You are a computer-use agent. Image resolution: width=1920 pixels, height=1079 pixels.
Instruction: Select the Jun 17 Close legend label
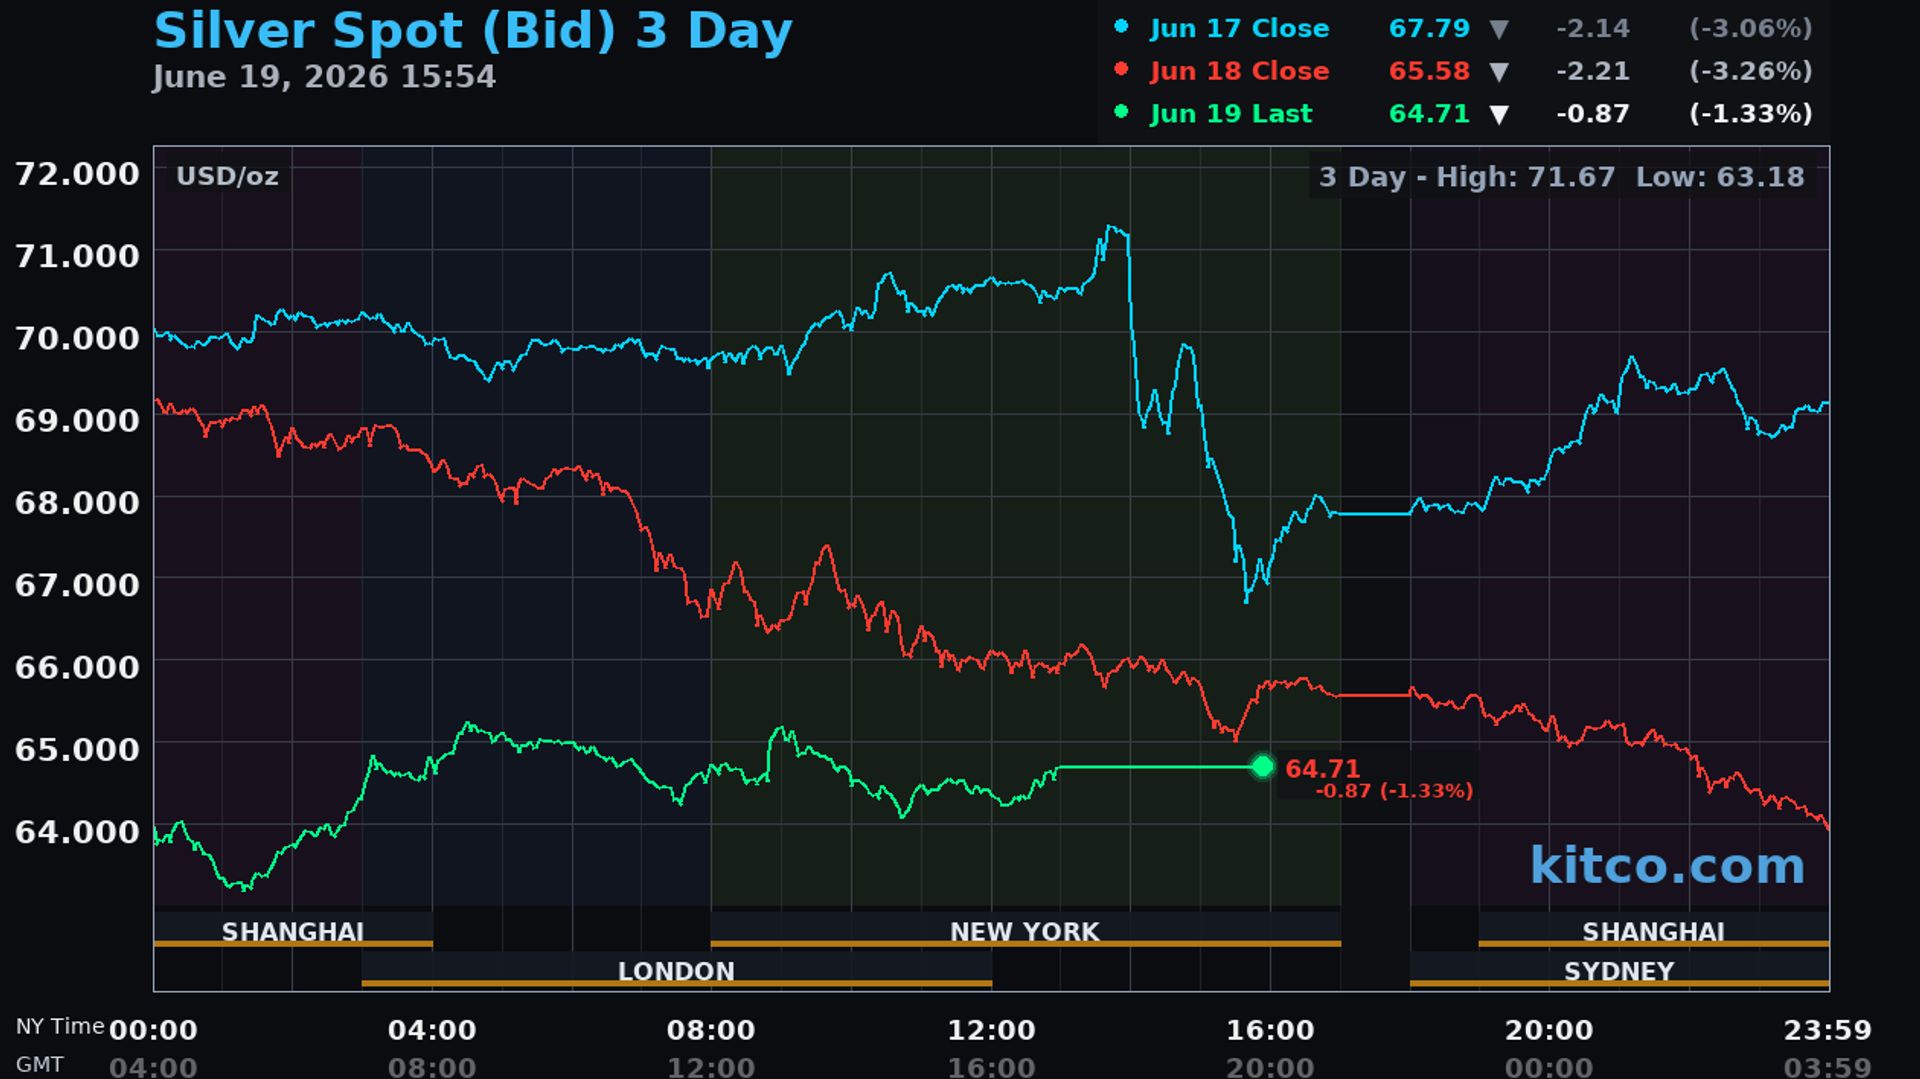tap(1239, 28)
